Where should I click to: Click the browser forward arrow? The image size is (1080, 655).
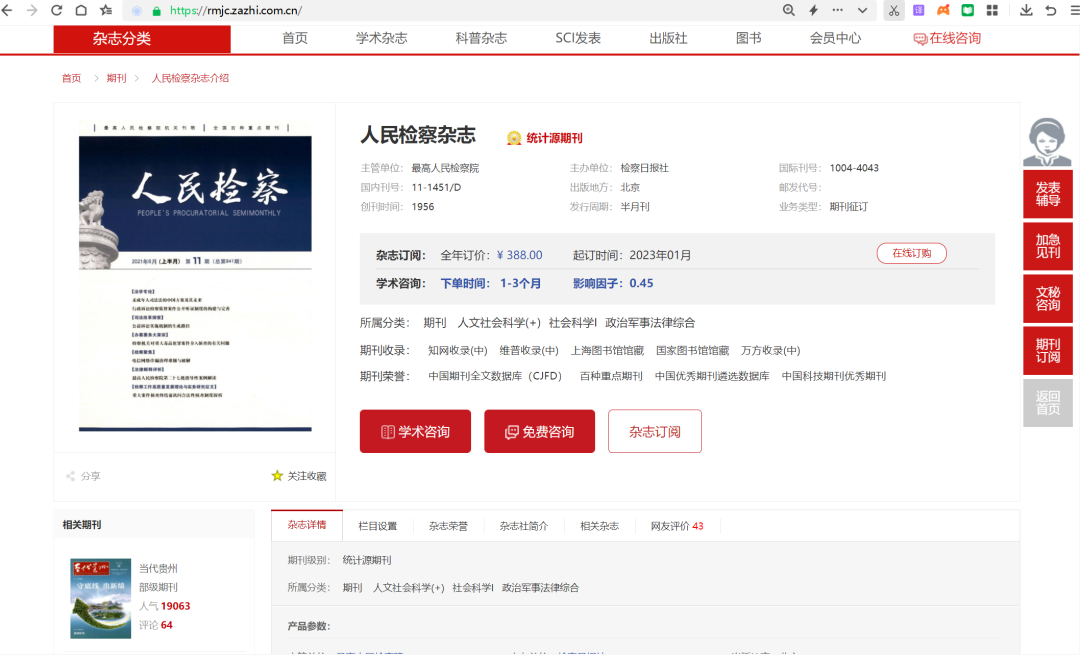(x=32, y=10)
